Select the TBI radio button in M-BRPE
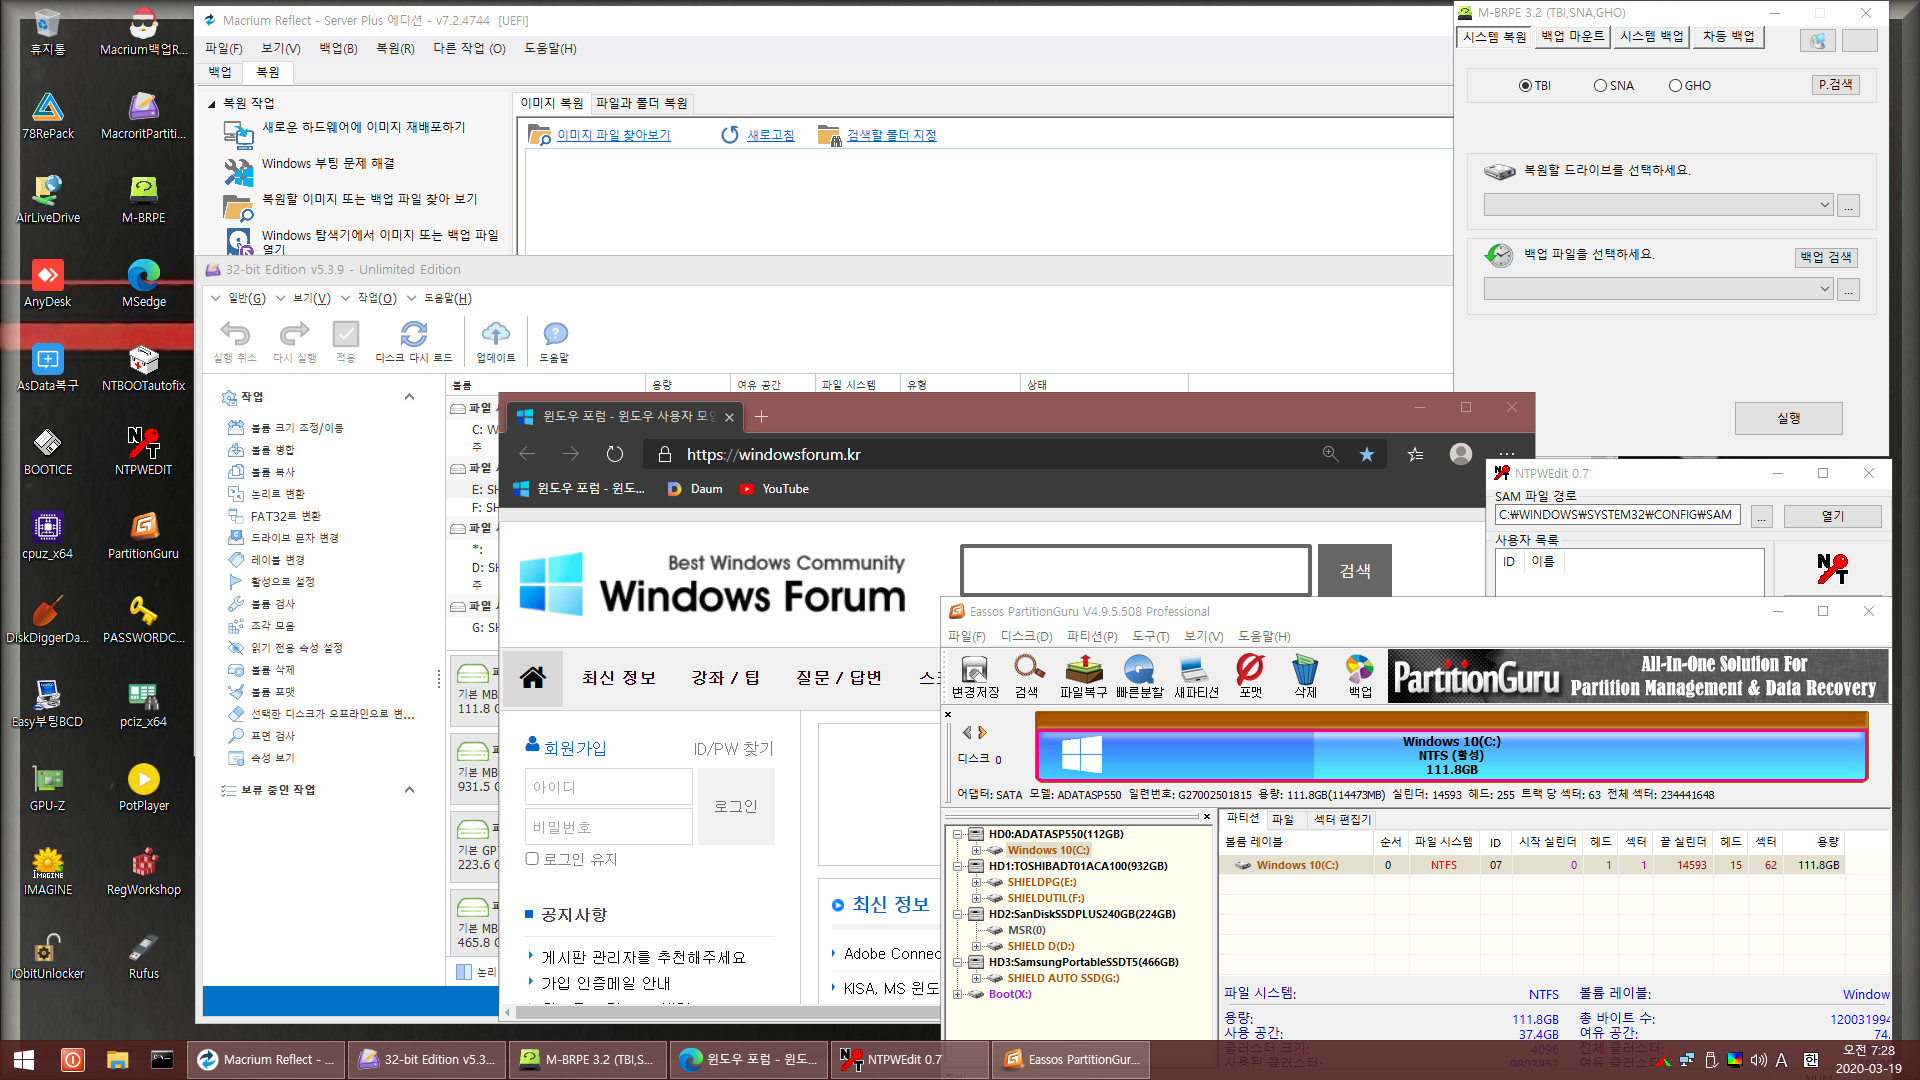Image resolution: width=1920 pixels, height=1080 pixels. (x=1525, y=86)
